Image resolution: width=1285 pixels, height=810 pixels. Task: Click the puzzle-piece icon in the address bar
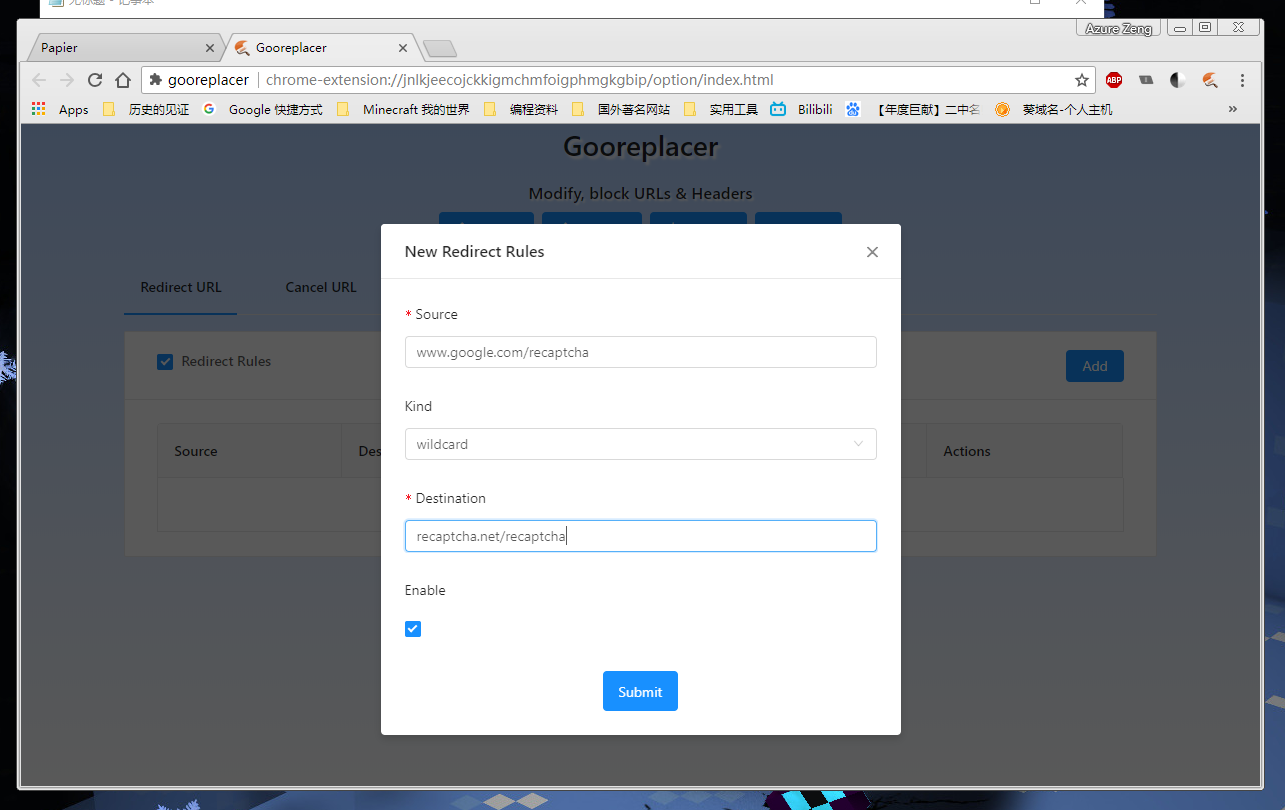point(156,80)
